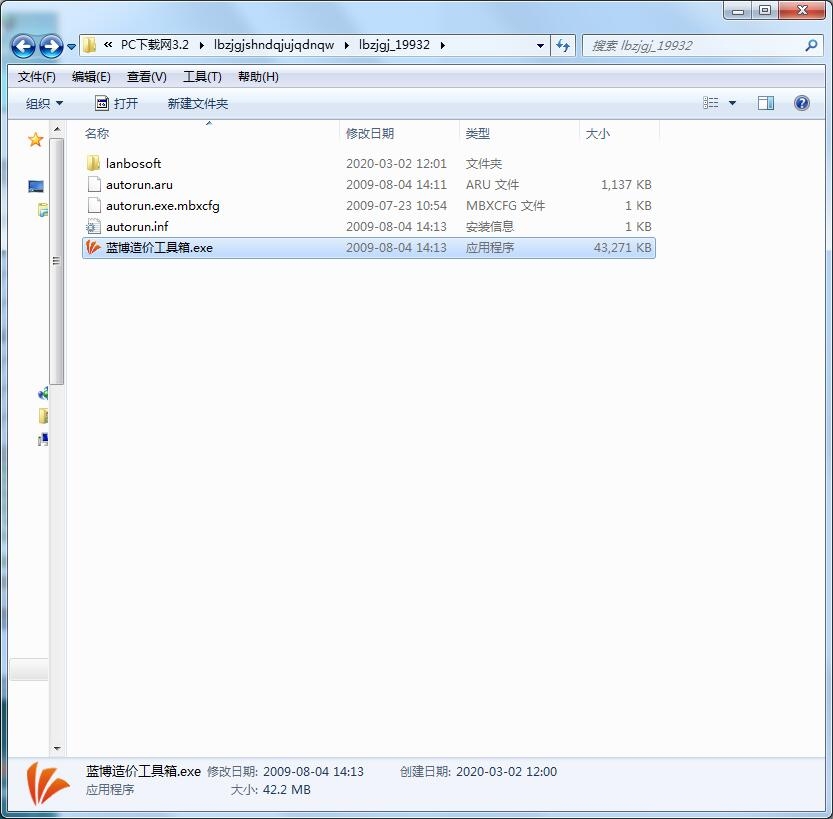Click the MBXCFG 文件 type cell
Viewport: 833px width, 819px height.
[x=505, y=206]
